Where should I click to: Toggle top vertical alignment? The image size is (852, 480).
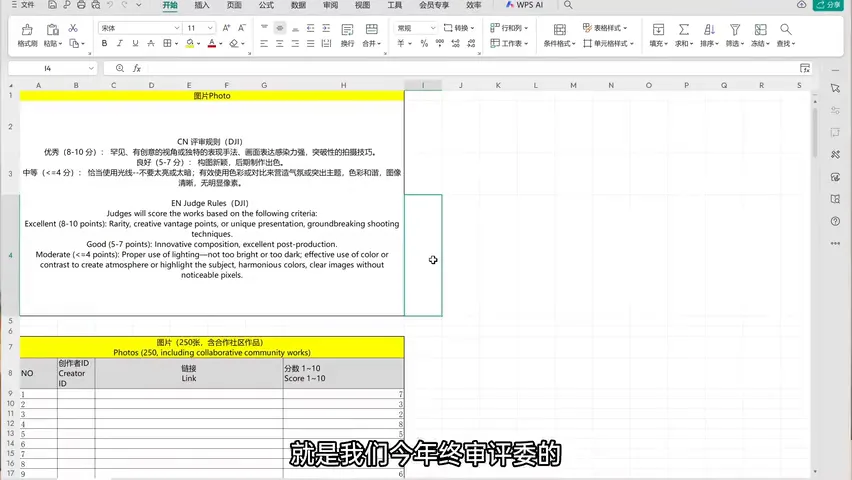pos(264,28)
